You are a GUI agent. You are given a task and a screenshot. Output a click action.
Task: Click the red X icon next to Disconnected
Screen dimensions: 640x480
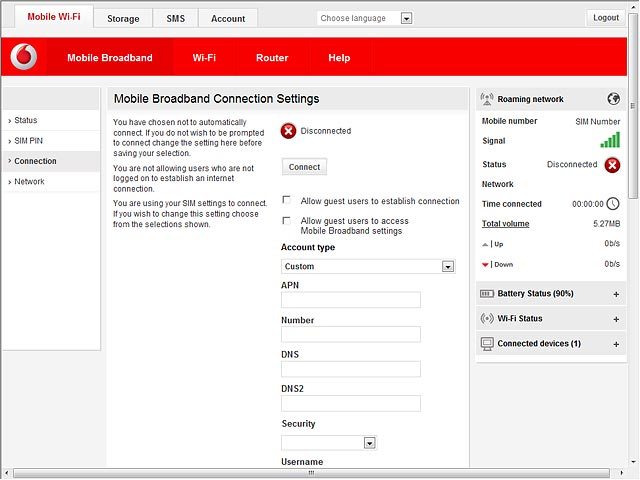(288, 131)
